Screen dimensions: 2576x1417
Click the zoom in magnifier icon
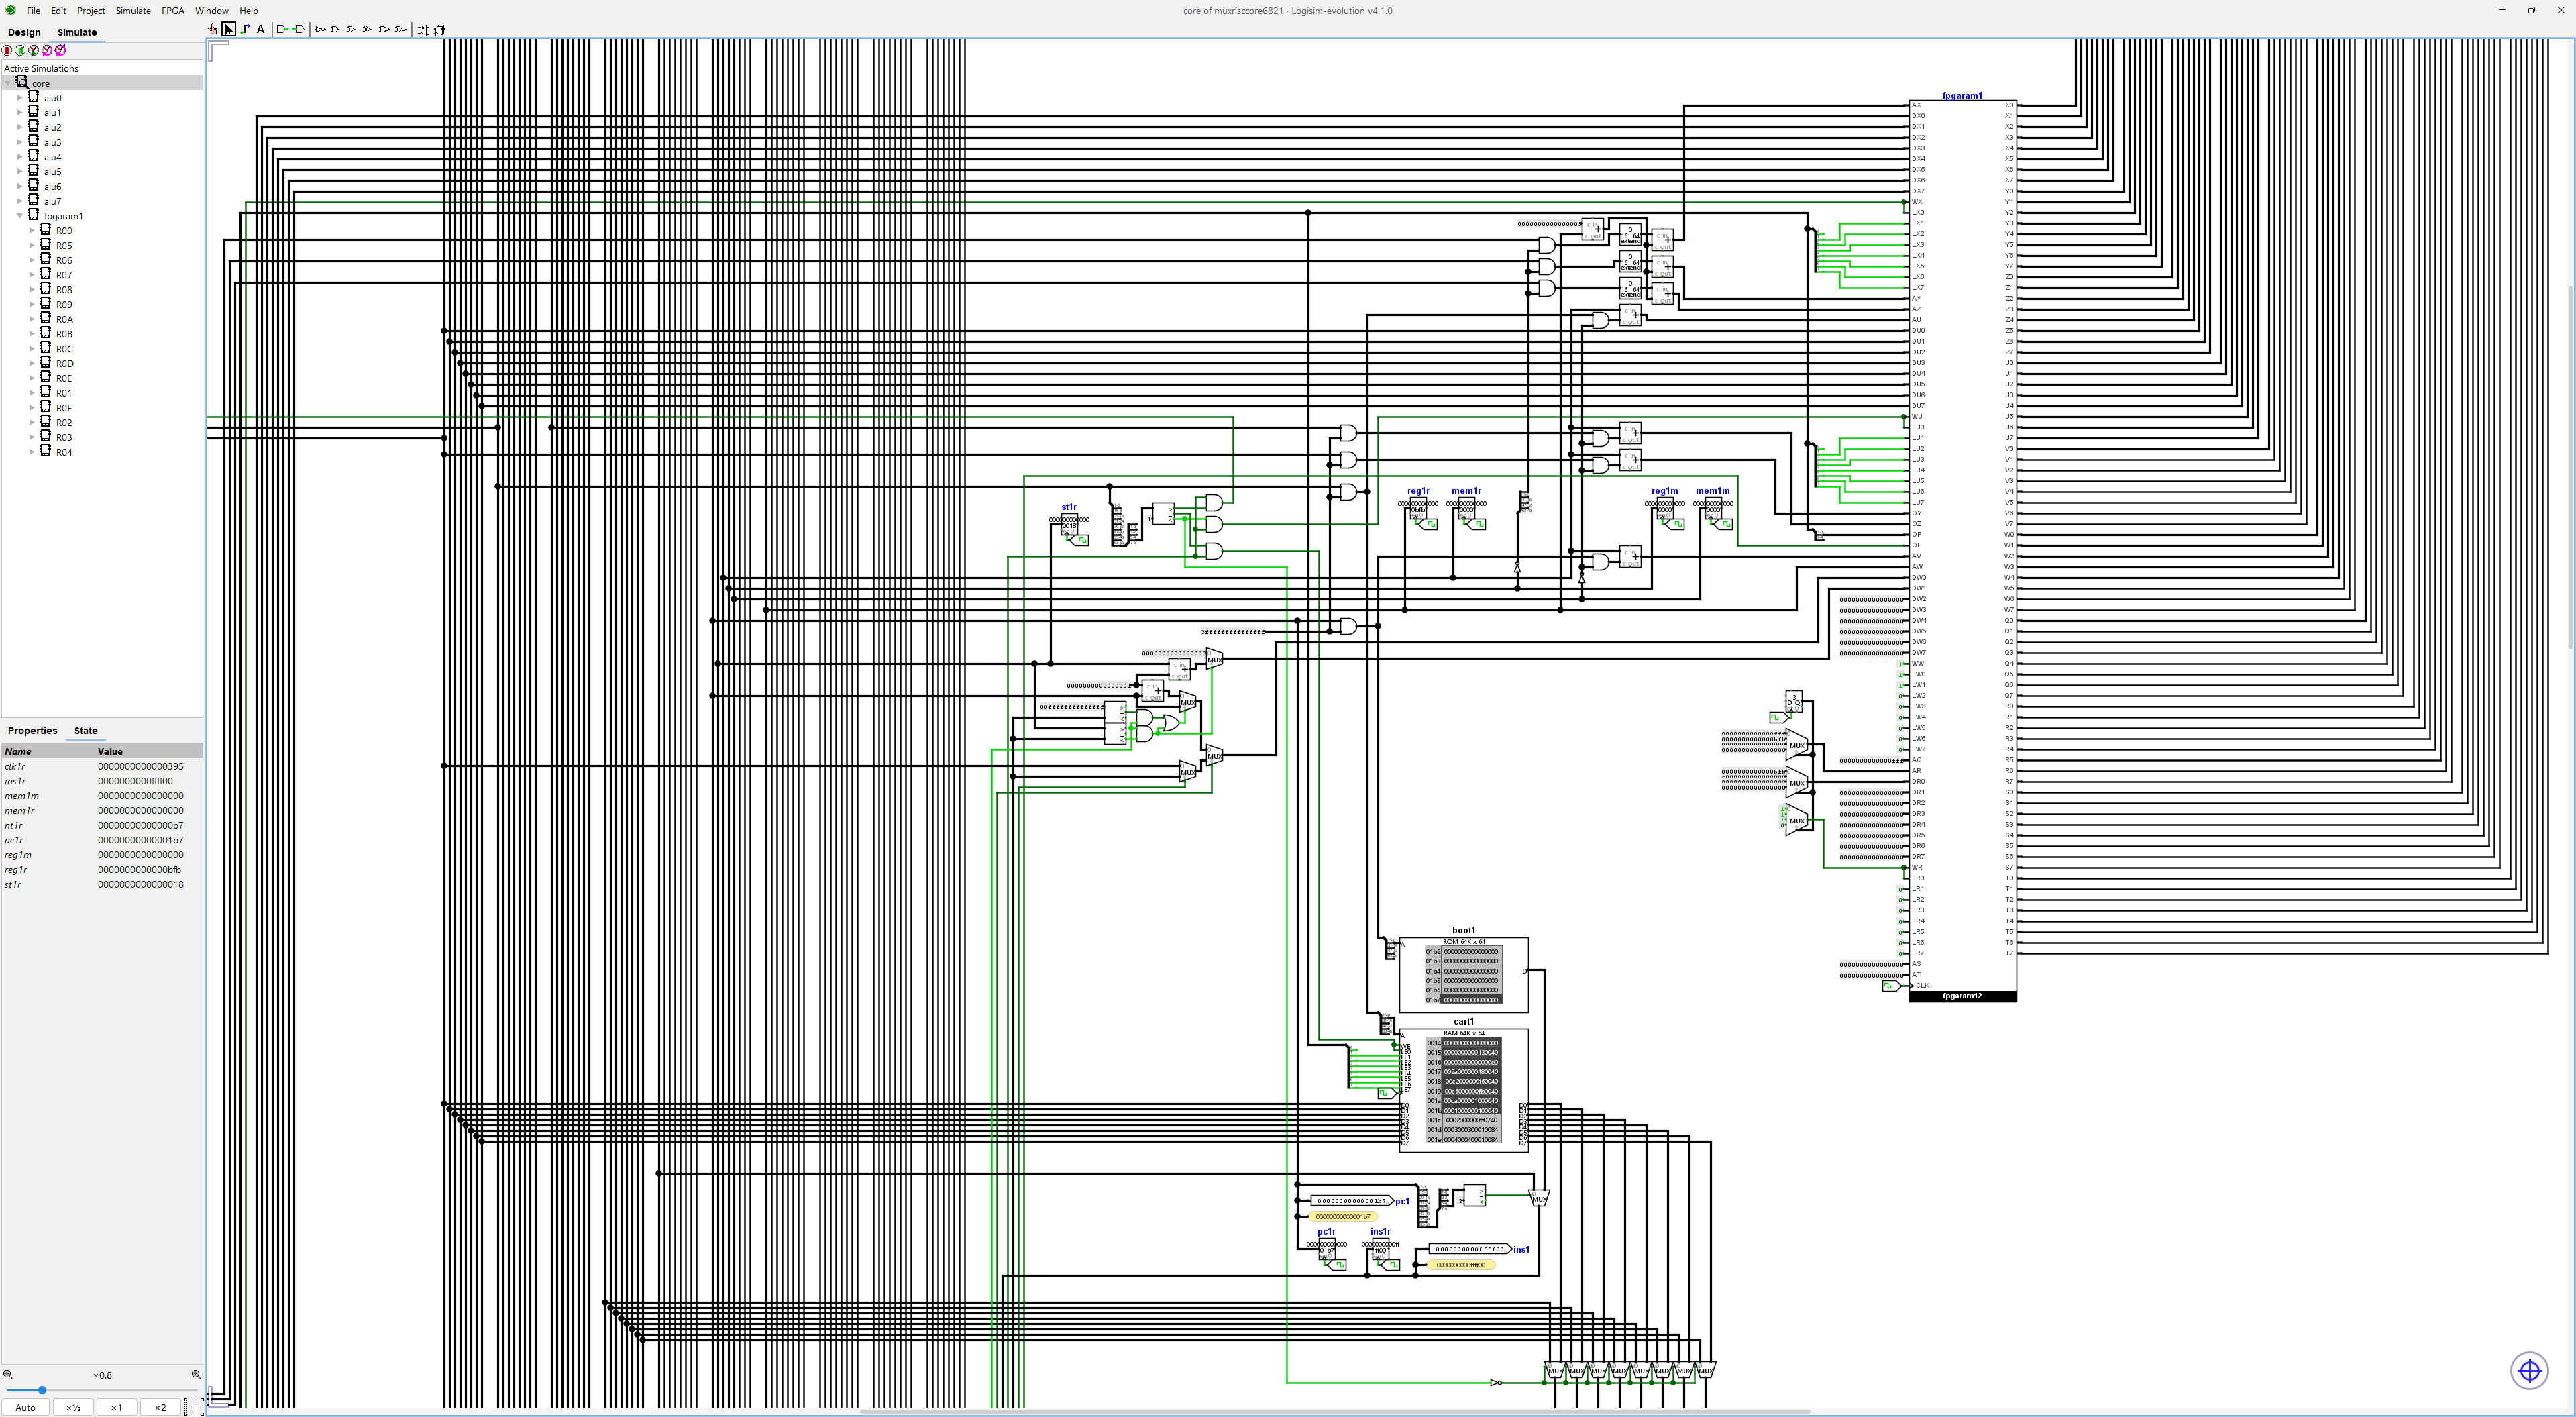tap(196, 1375)
